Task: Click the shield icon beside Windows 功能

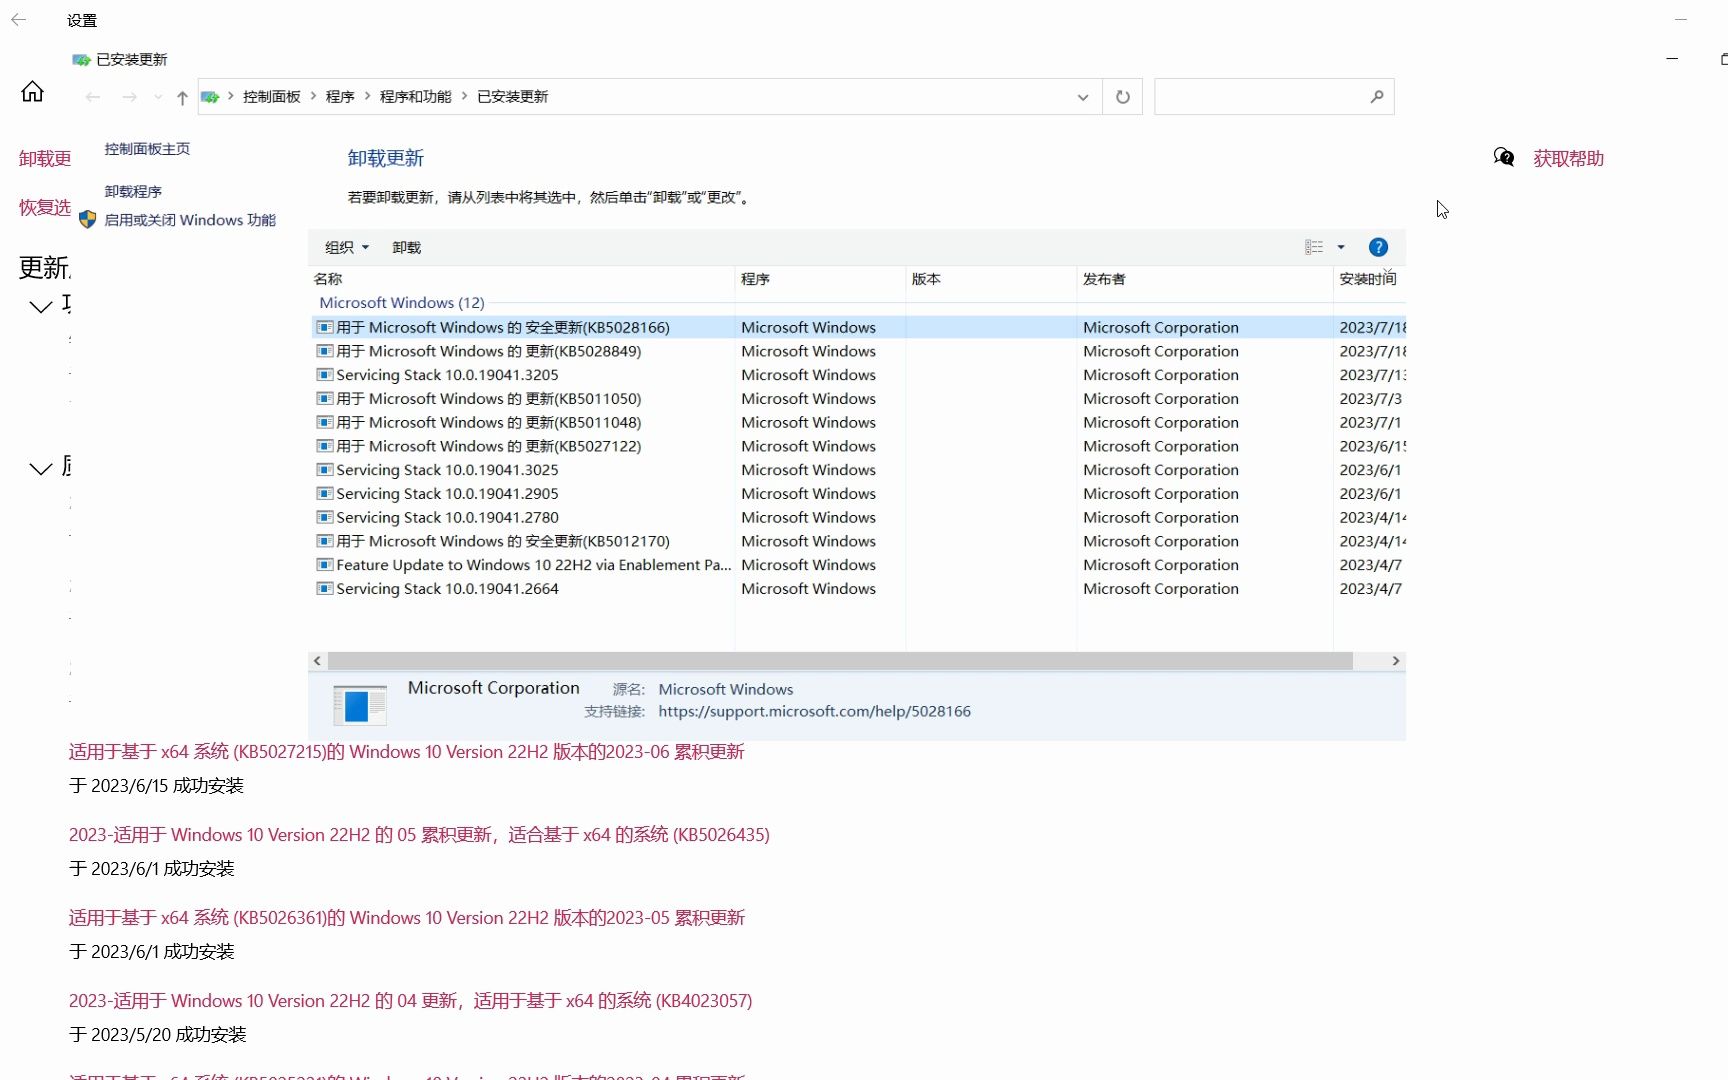Action: (x=87, y=220)
